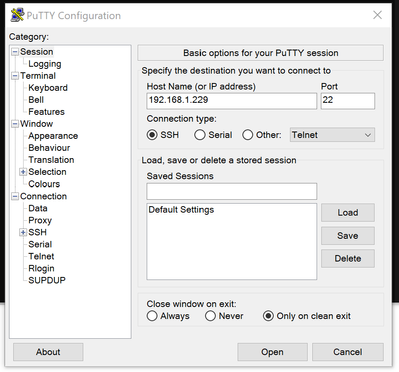Click the Cancel button
Screen dimensions: 399x372
click(x=348, y=352)
